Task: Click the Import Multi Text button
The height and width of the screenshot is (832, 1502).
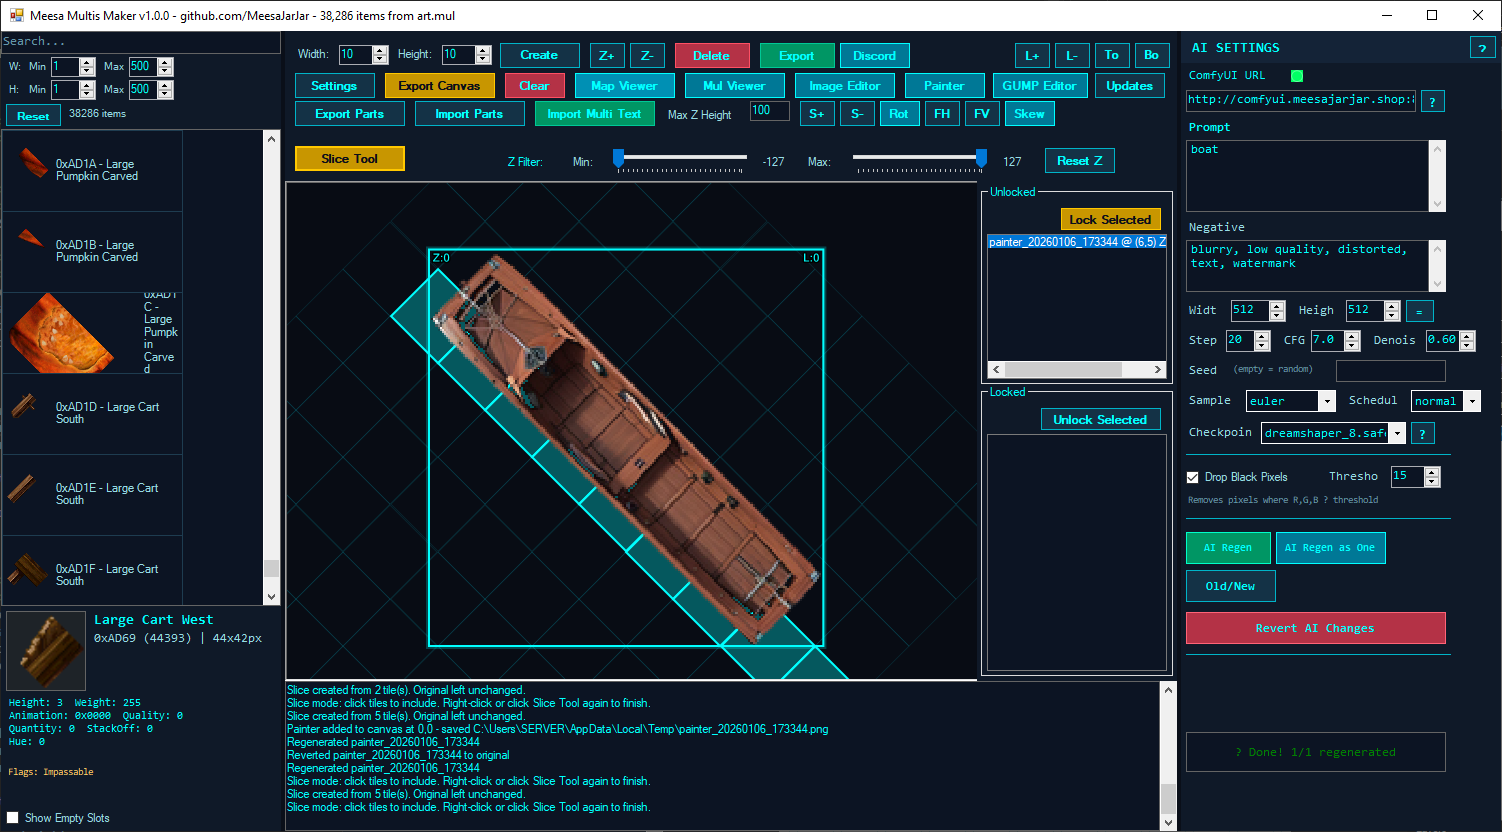Action: coord(594,114)
